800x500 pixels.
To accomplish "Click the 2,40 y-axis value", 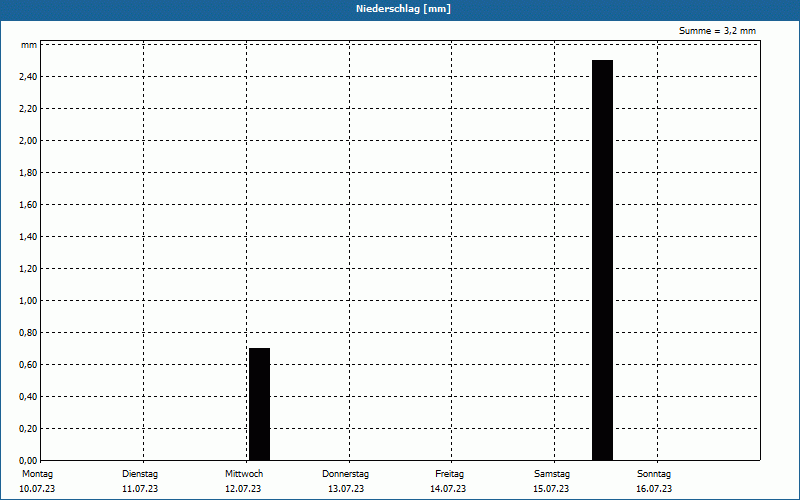I will 28,77.
